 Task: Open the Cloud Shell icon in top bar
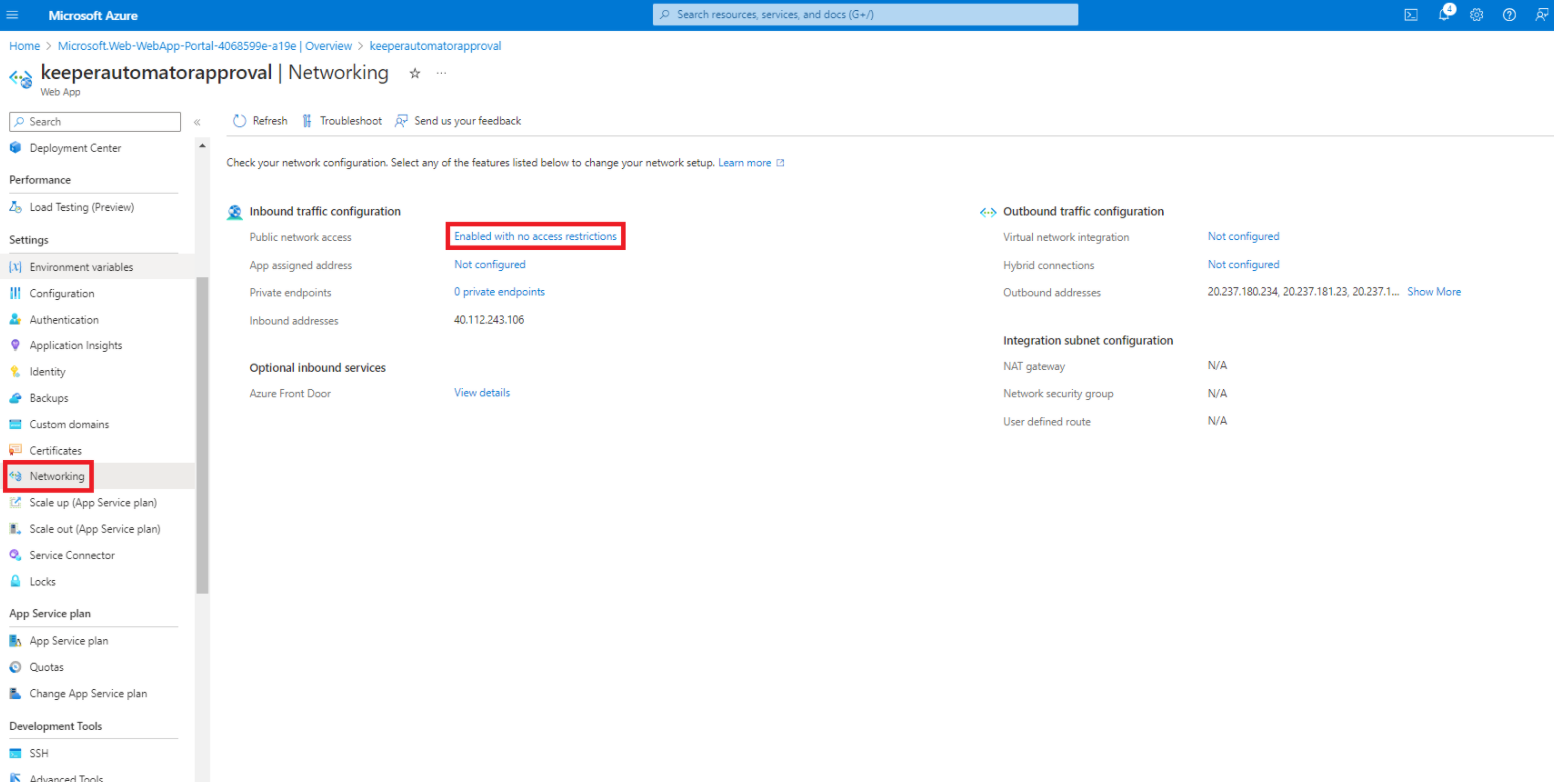(x=1411, y=15)
